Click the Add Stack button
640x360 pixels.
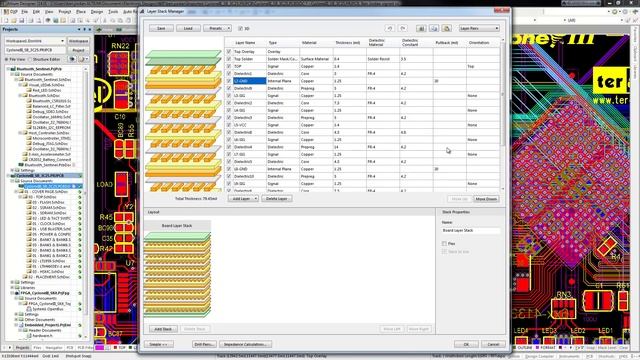(x=163, y=329)
